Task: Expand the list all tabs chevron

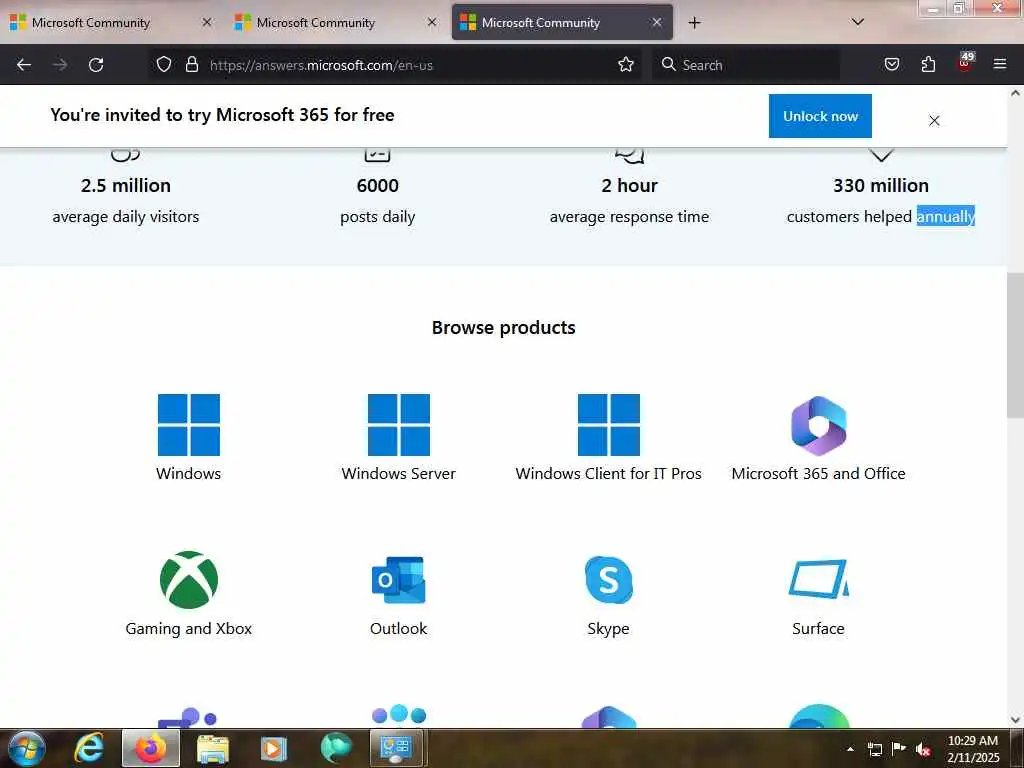Action: coord(857,22)
